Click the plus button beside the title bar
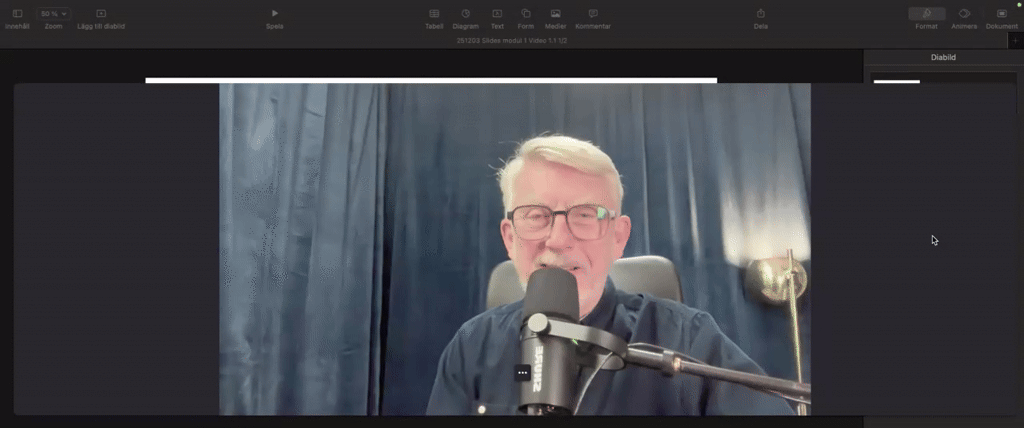The height and width of the screenshot is (428, 1024). click(1015, 41)
